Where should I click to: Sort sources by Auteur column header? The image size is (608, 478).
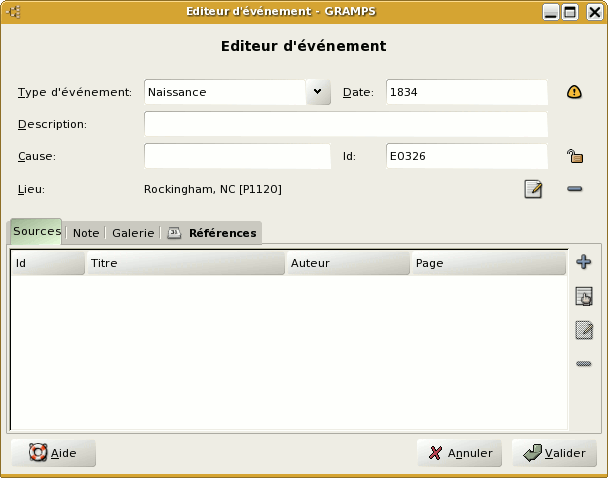(x=347, y=263)
